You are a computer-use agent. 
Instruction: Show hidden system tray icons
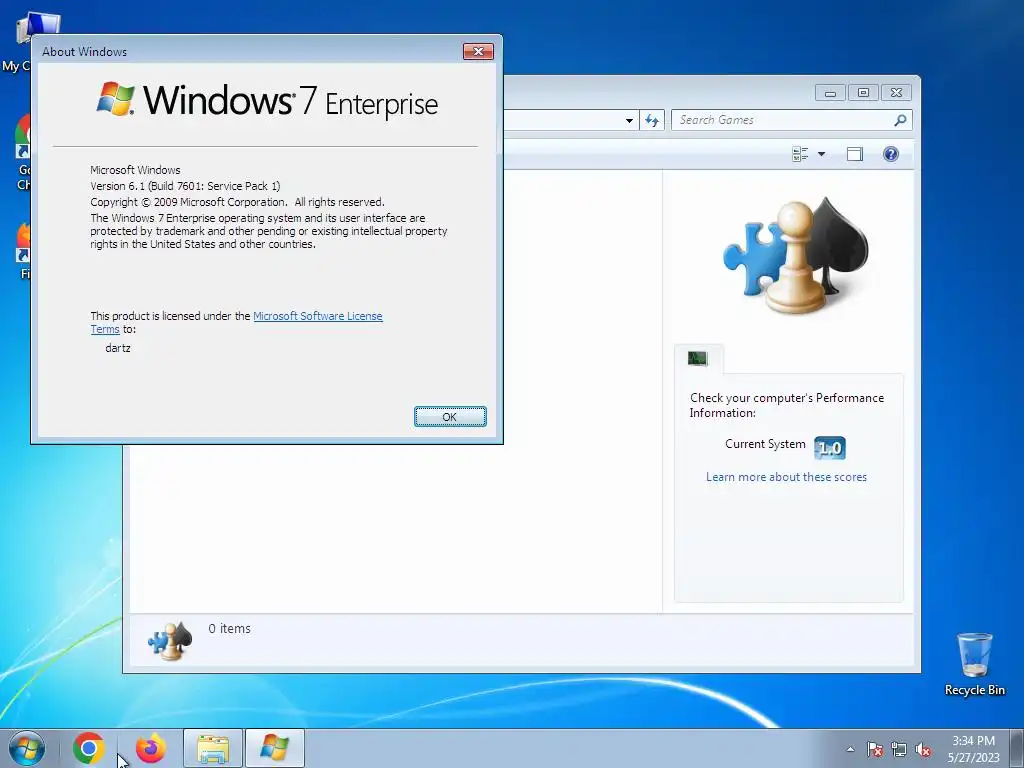[x=850, y=749]
